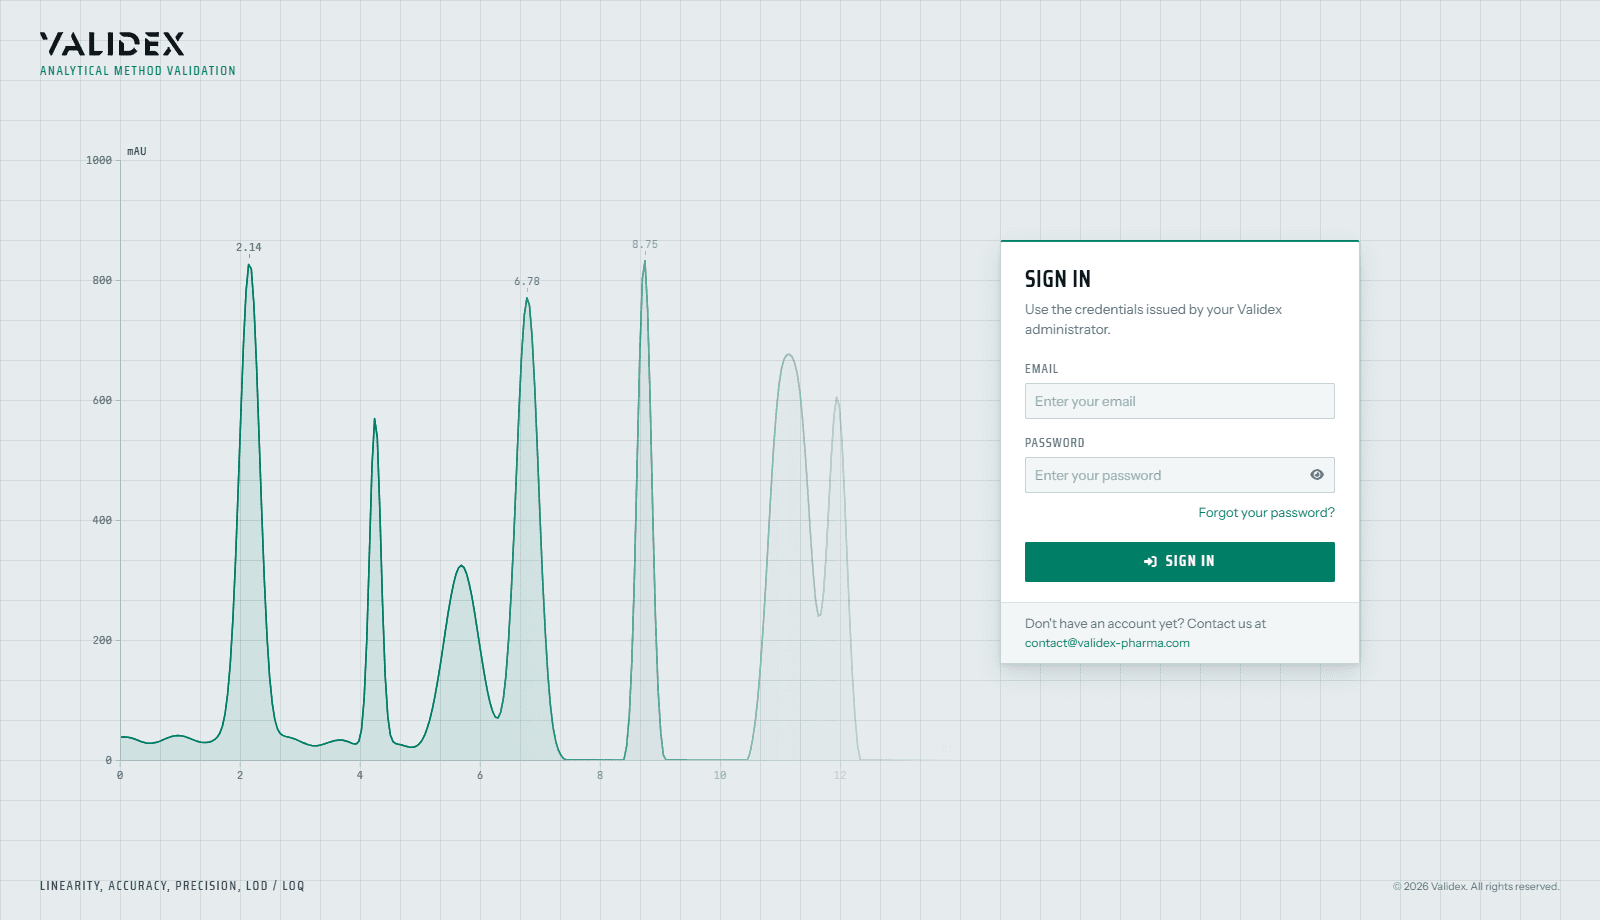
Task: Click the Password input field
Action: pos(1179,475)
